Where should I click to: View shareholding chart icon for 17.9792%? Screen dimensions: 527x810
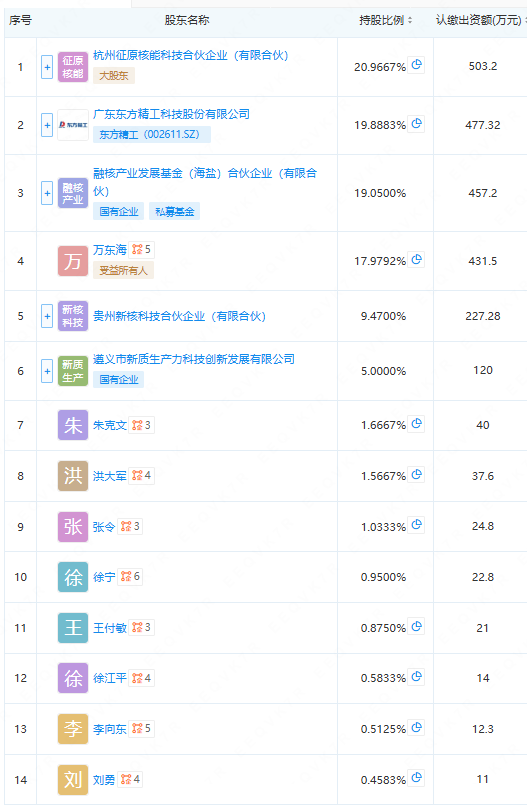[x=416, y=260]
